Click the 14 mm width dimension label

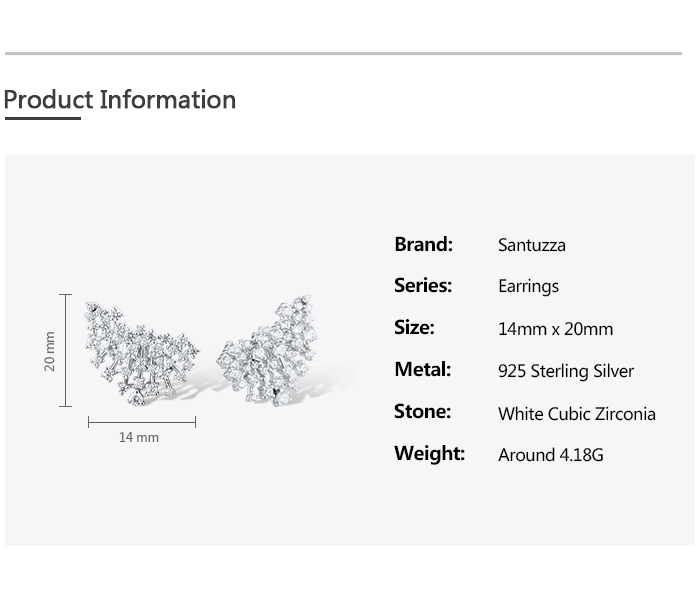coord(139,438)
